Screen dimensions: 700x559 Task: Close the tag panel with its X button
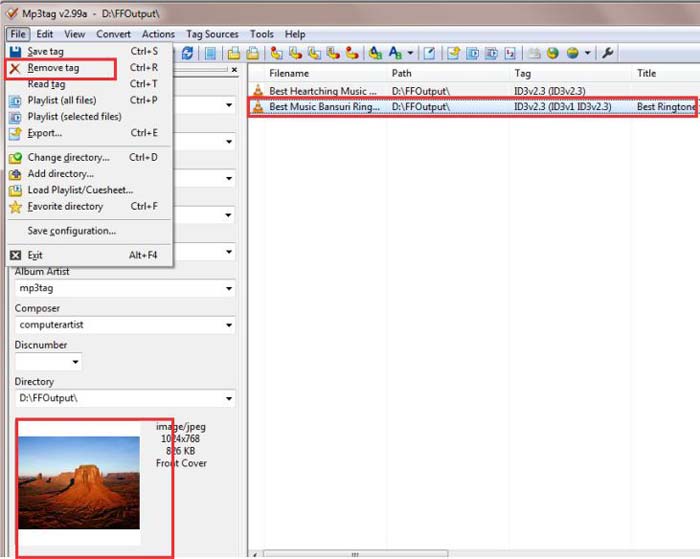(234, 70)
